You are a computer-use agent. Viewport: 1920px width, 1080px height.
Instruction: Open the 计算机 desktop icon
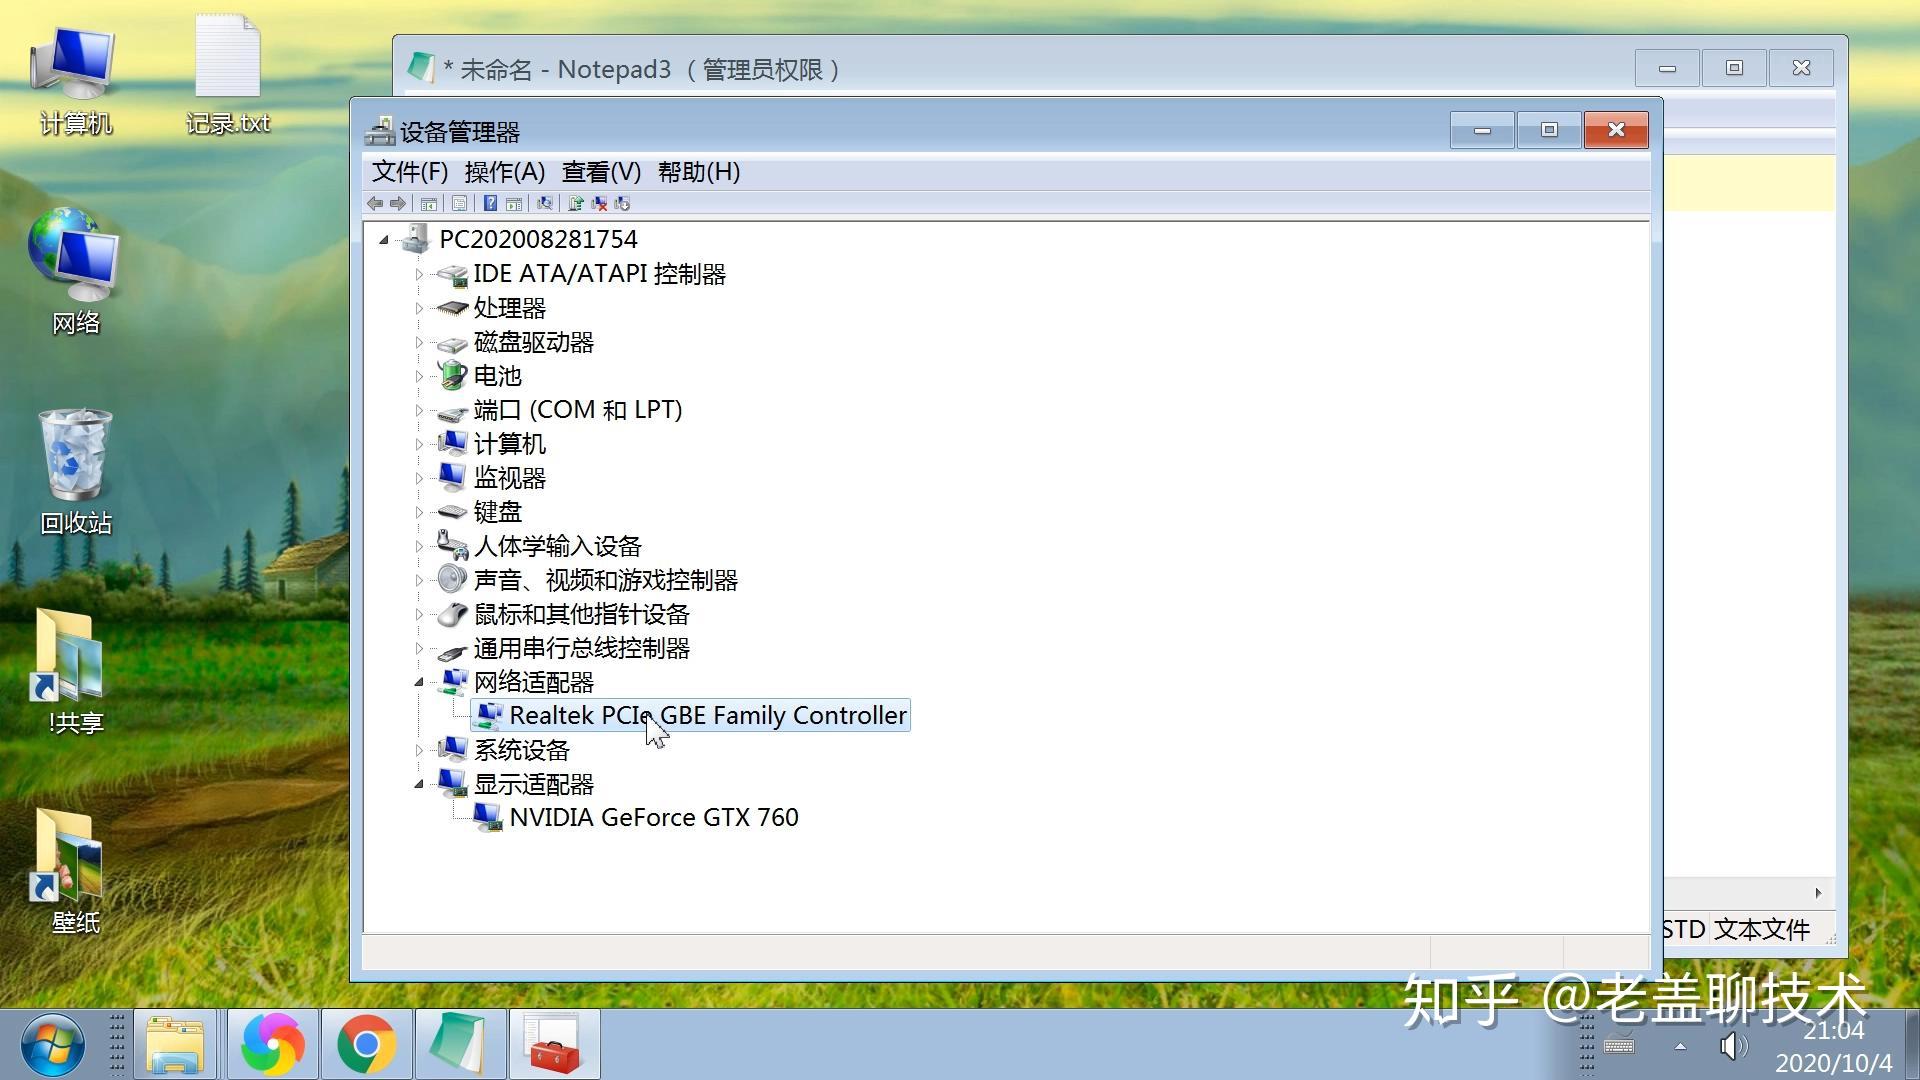[75, 82]
